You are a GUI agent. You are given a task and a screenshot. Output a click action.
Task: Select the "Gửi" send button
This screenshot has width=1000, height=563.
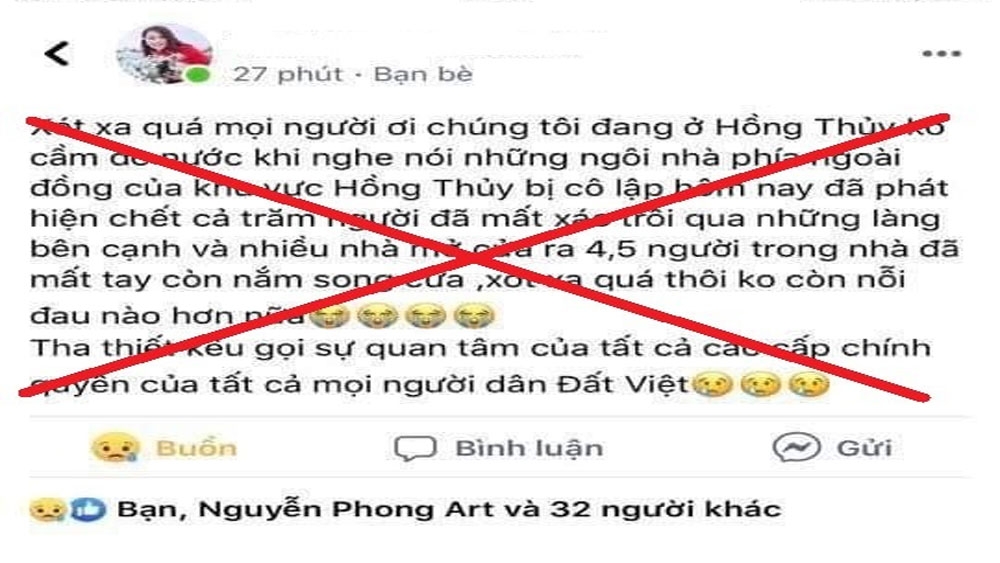click(x=864, y=448)
